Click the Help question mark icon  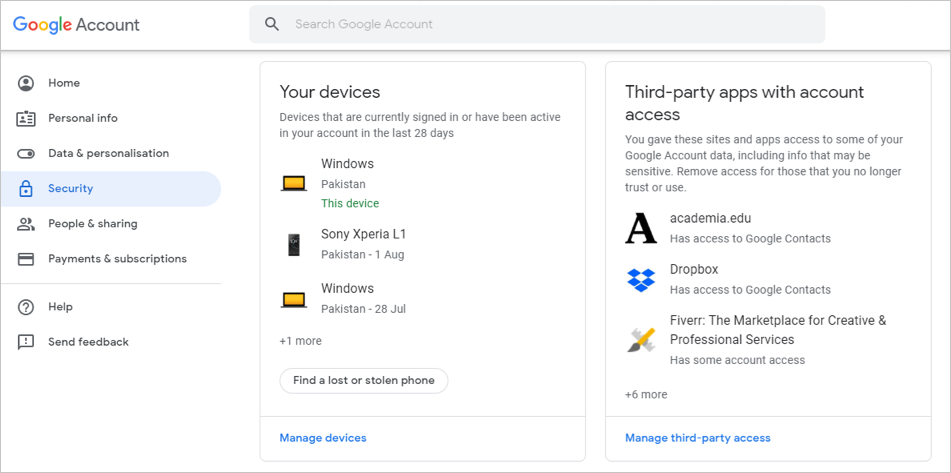point(26,307)
